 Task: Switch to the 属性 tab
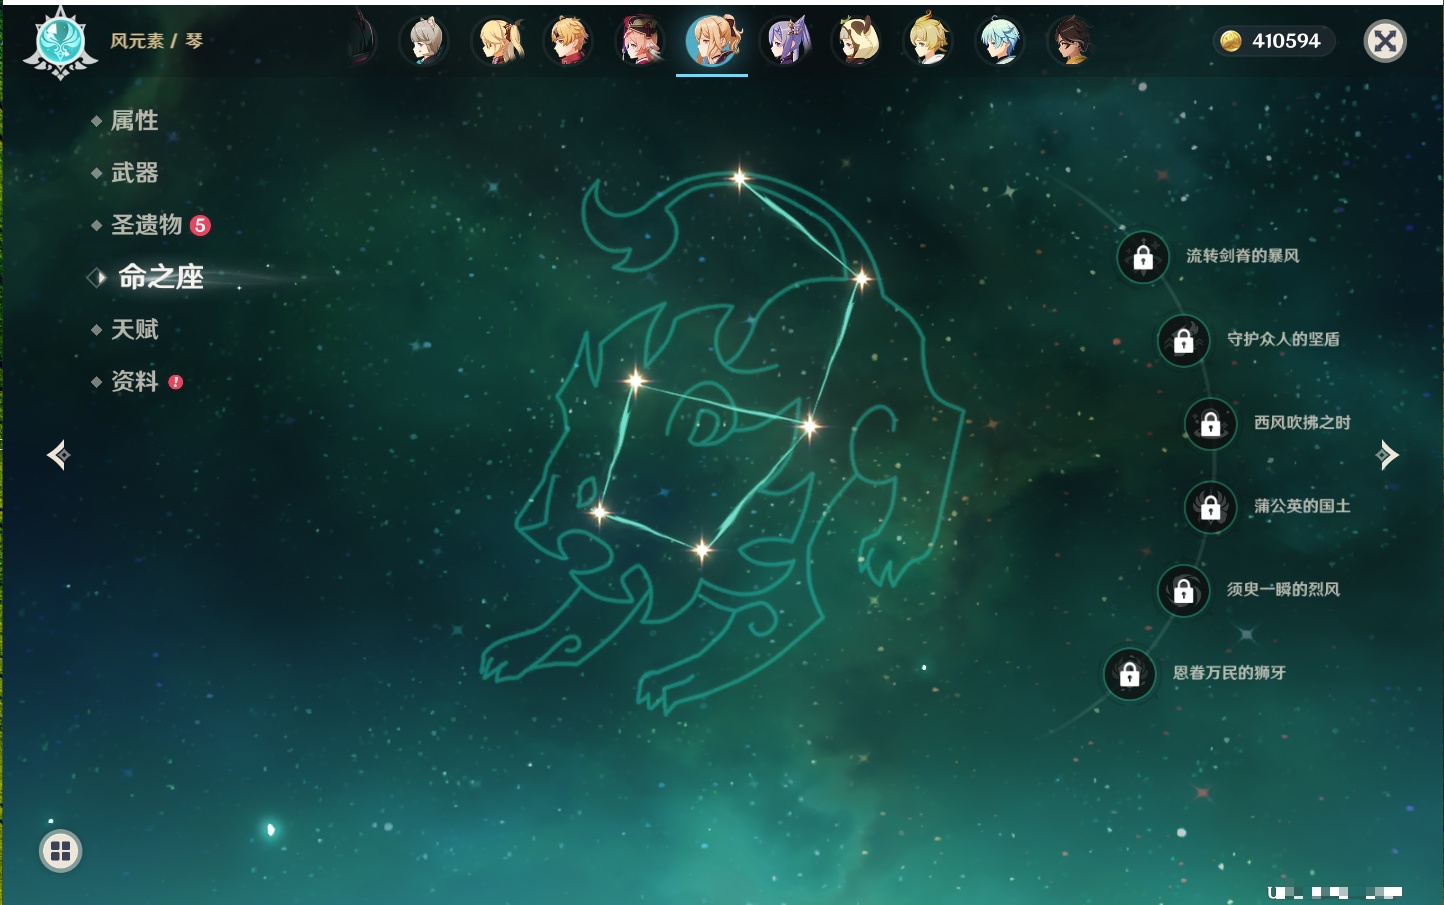pos(134,121)
